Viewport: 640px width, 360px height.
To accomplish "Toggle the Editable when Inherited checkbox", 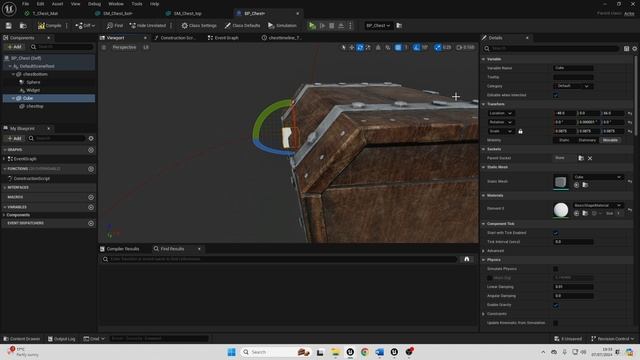I will 556,95.
